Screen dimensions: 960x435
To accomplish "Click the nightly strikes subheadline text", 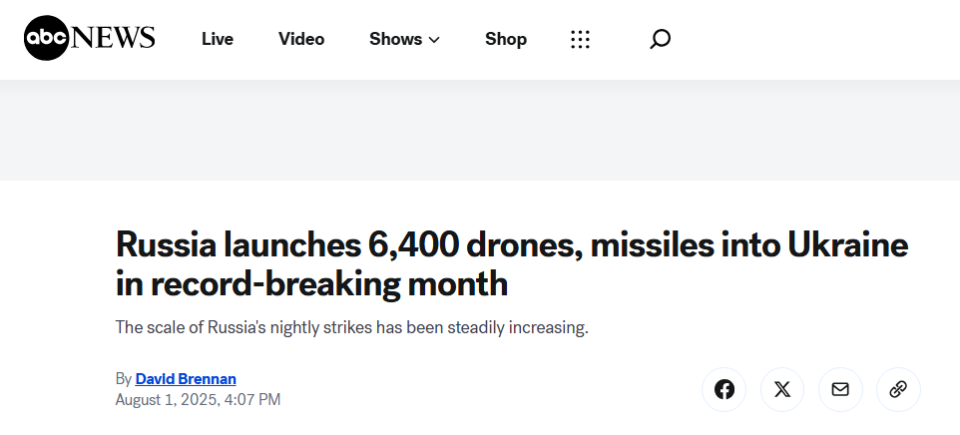I will (351, 327).
